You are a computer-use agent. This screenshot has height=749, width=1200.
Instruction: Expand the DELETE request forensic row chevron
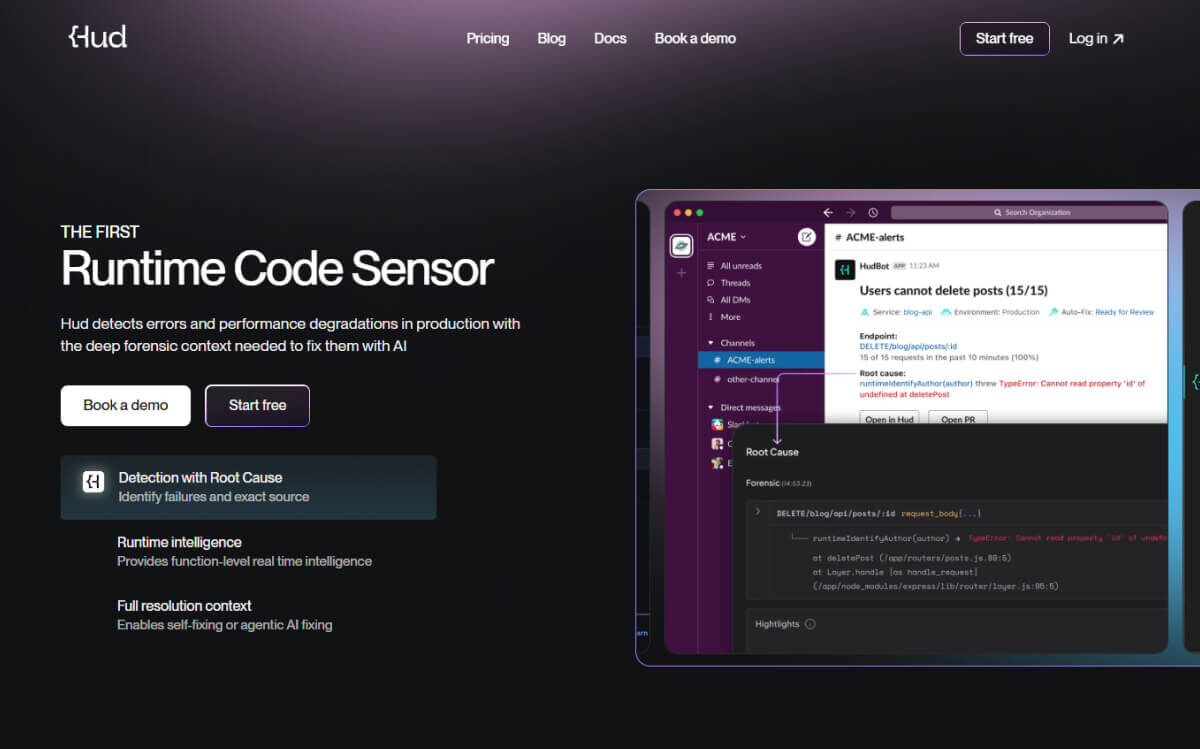(758, 512)
